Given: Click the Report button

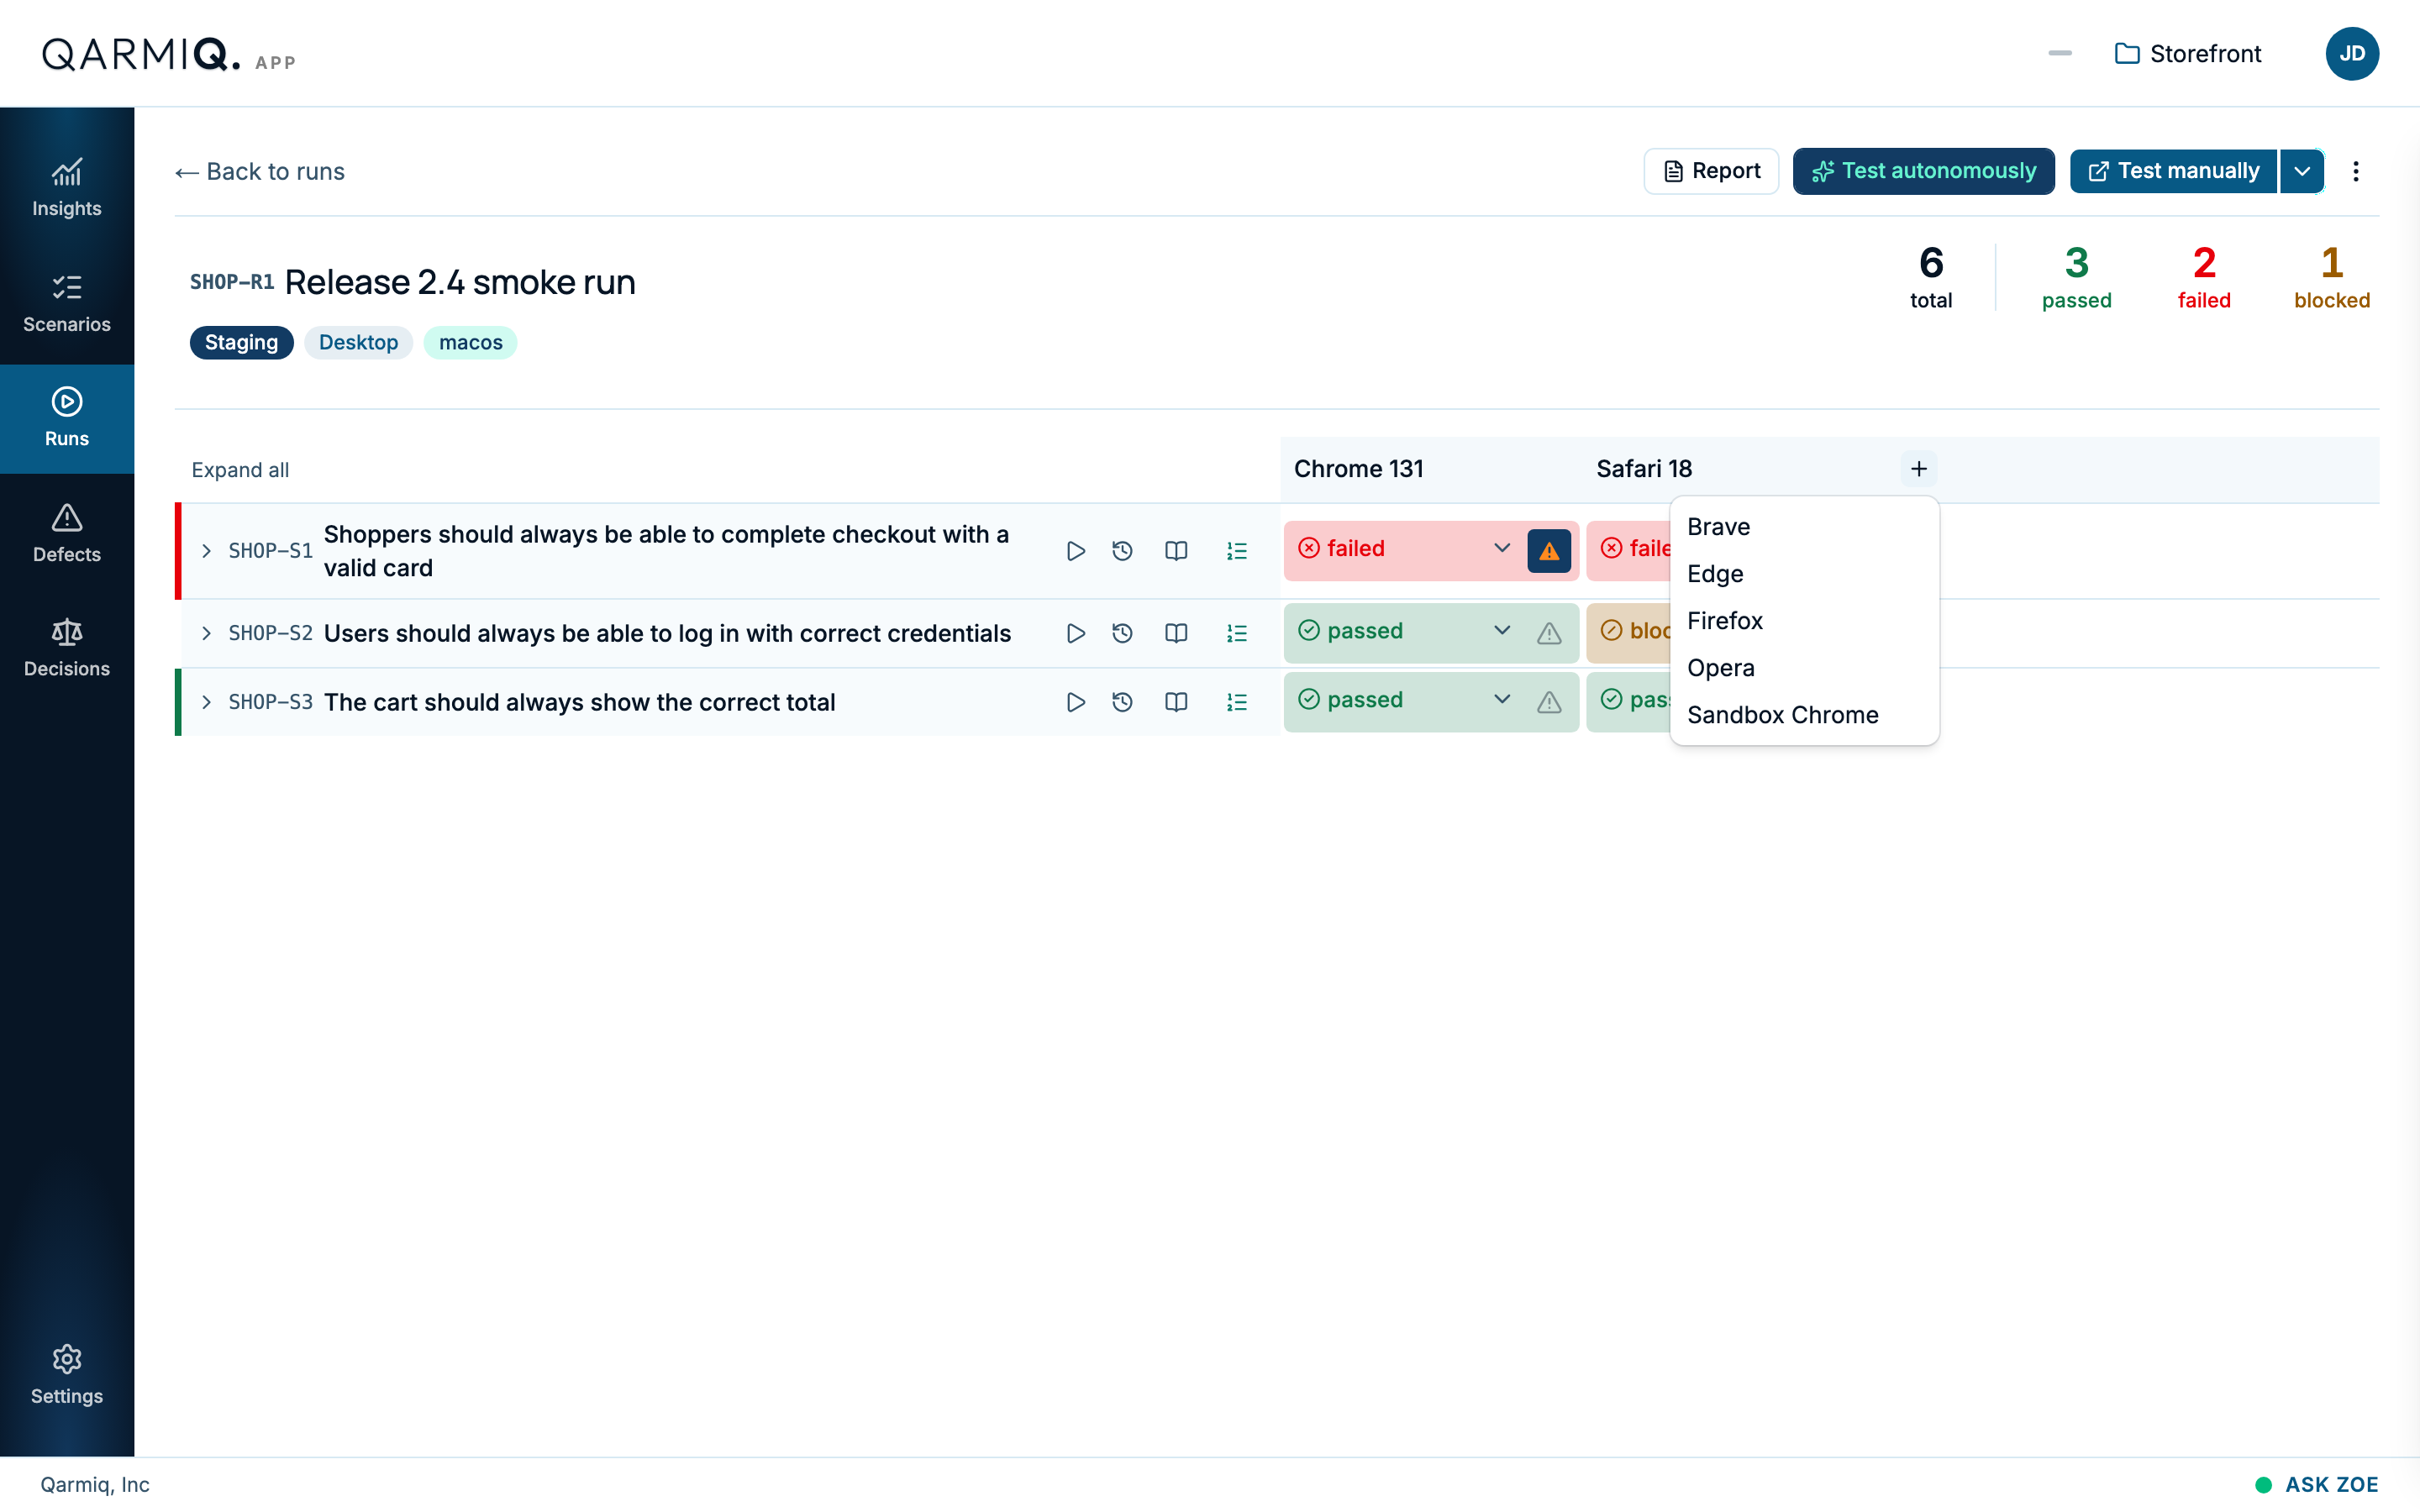Looking at the screenshot, I should click(1711, 171).
